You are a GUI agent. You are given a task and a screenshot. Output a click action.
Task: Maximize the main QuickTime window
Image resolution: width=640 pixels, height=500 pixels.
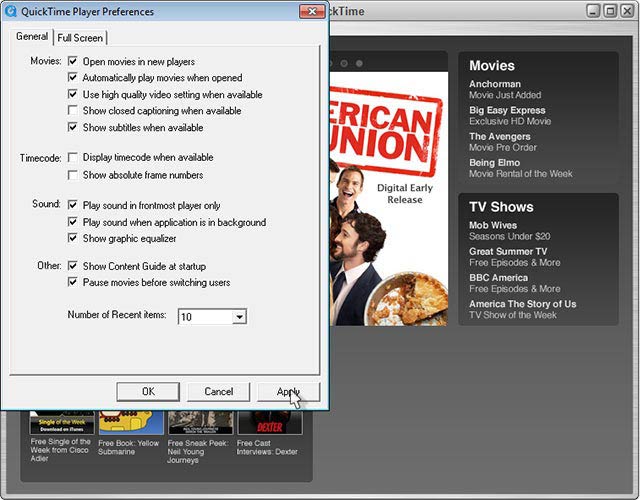tap(608, 11)
